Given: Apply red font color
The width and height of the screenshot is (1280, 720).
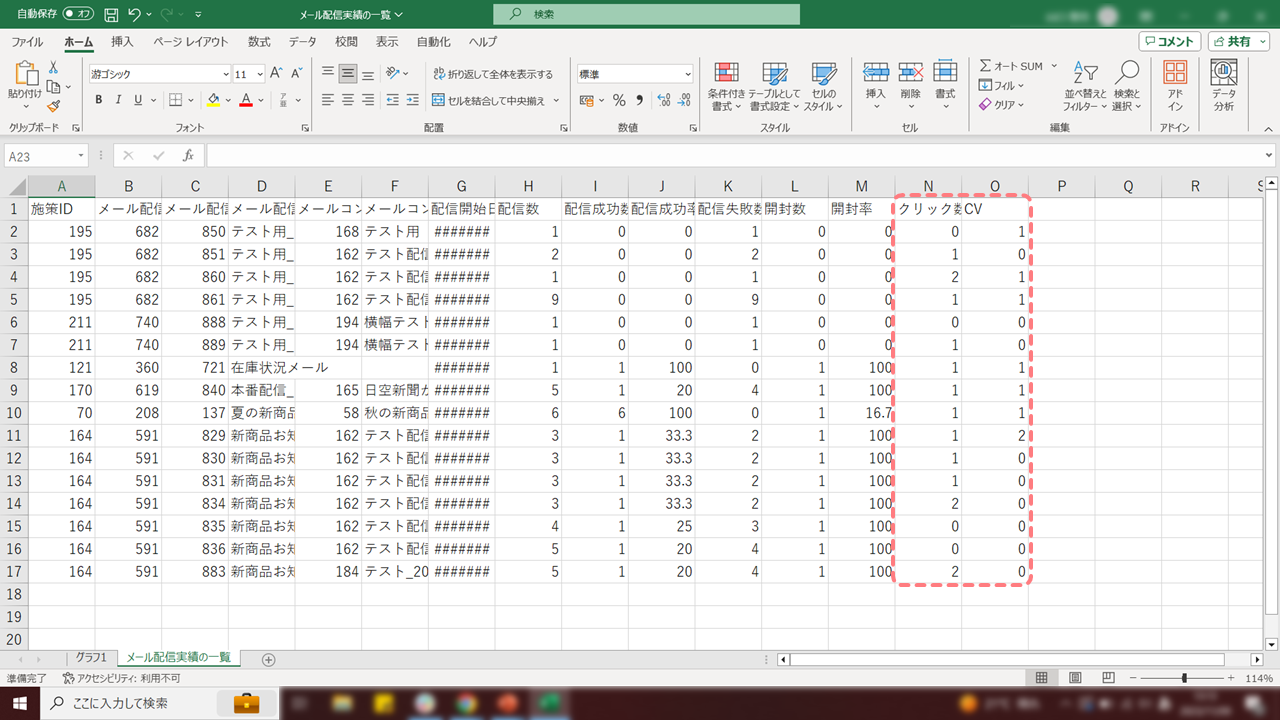Looking at the screenshot, I should pyautogui.click(x=245, y=100).
